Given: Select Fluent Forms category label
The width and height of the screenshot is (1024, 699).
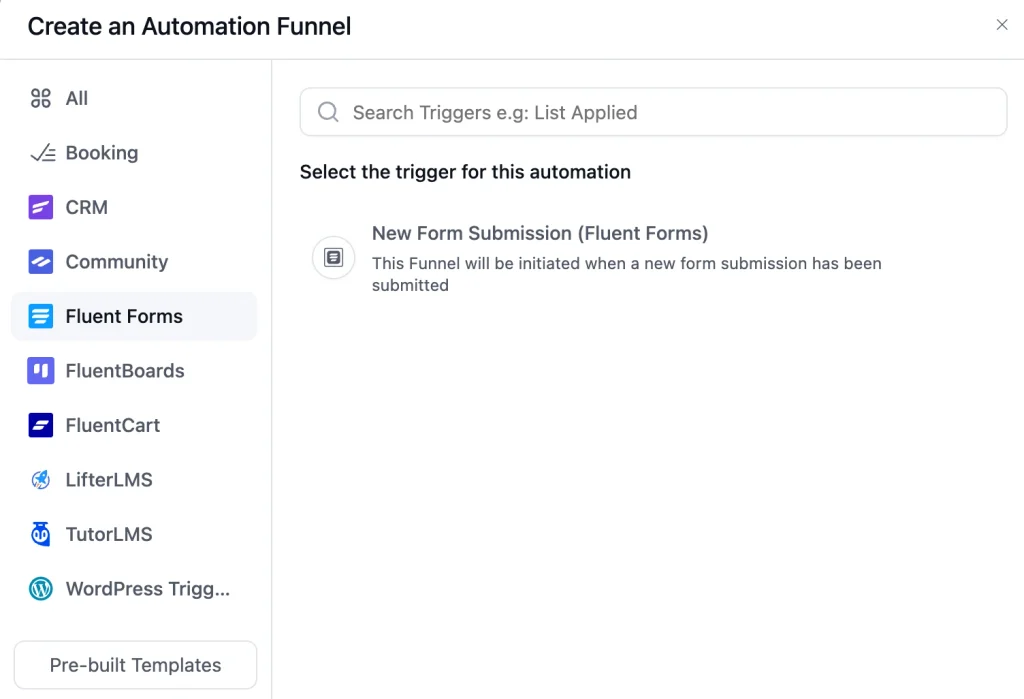Looking at the screenshot, I should coord(124,316).
